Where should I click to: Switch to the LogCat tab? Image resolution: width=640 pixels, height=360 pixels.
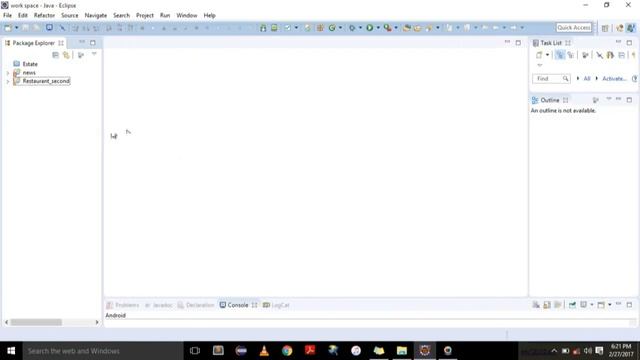[276, 305]
